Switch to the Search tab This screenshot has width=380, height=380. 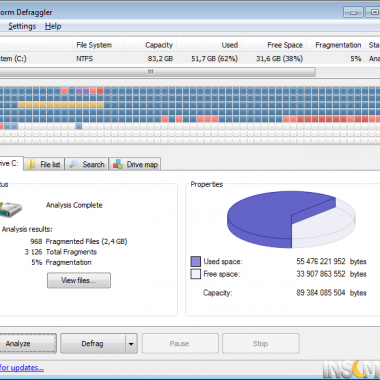point(87,164)
